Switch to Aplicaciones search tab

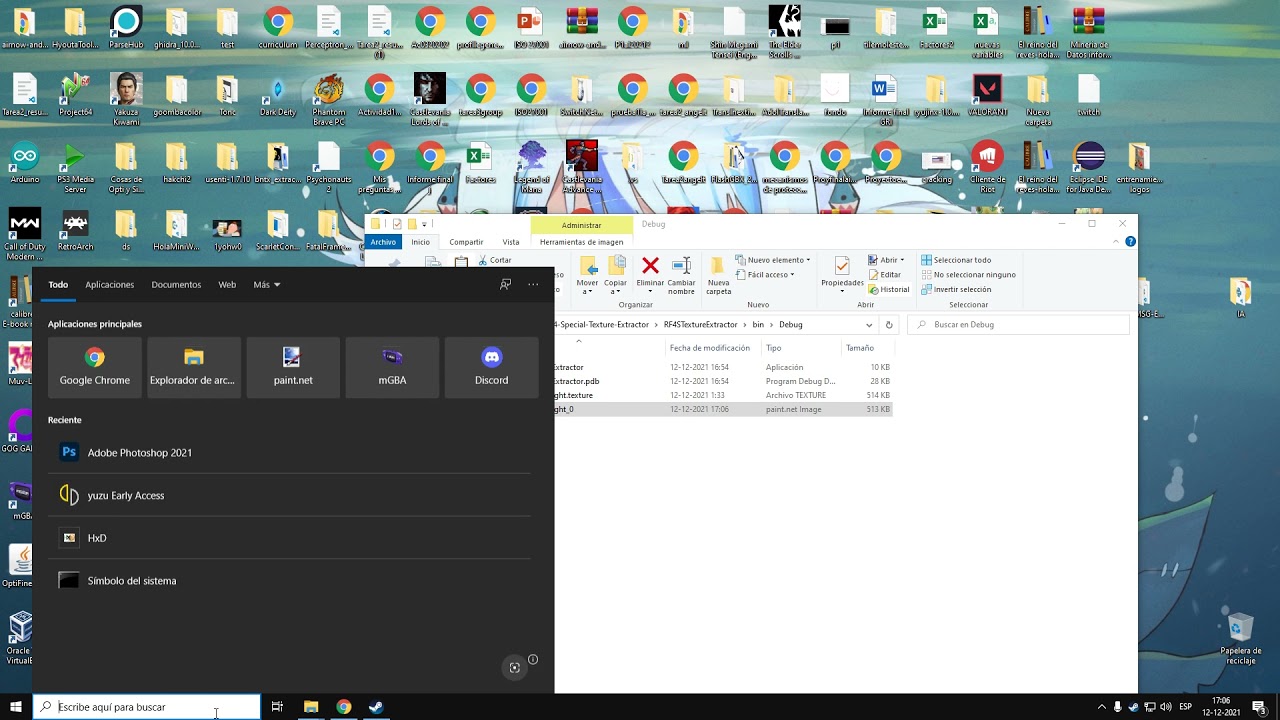[109, 285]
